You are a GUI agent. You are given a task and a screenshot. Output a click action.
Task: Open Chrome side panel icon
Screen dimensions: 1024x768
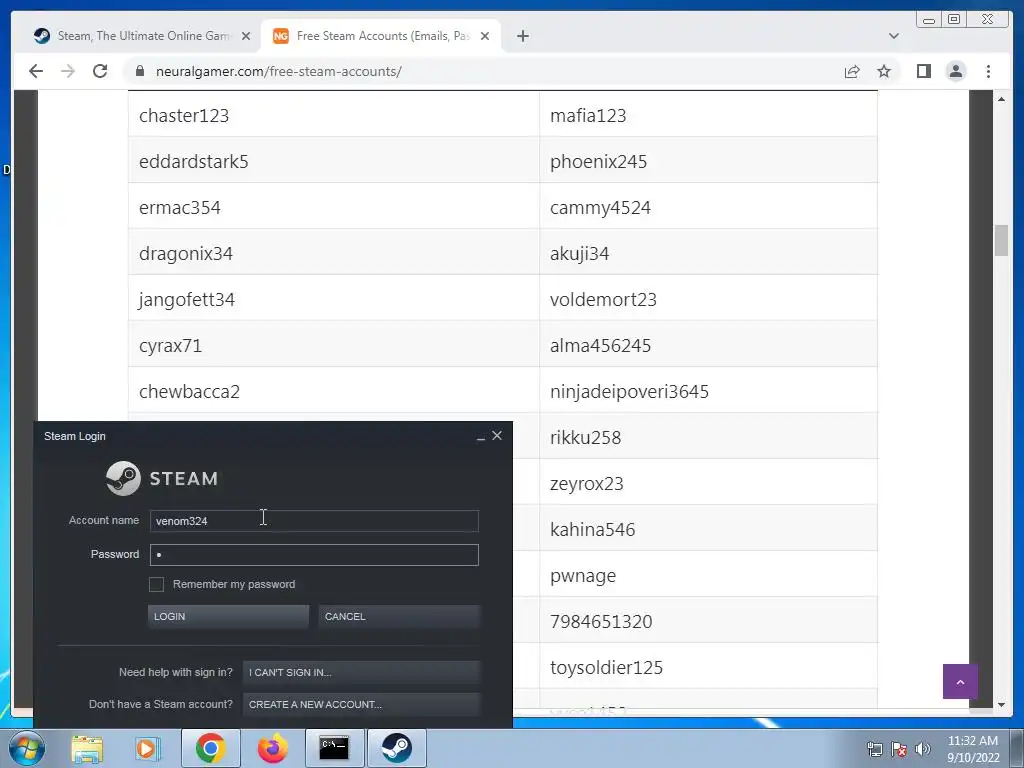coord(923,71)
